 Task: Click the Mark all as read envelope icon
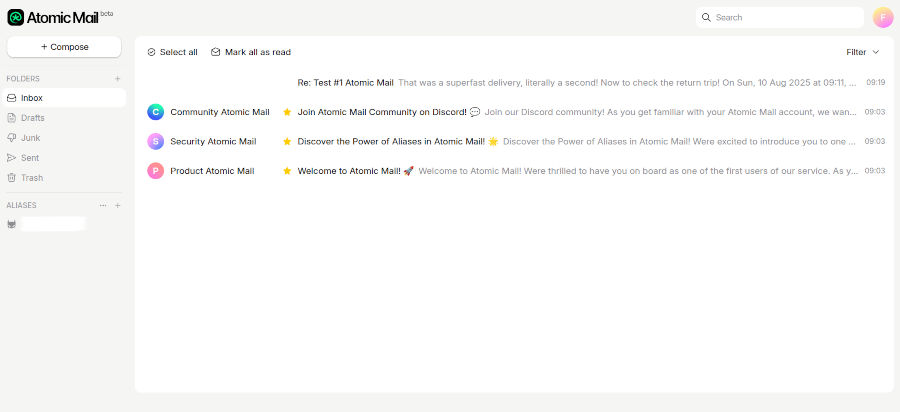(x=216, y=52)
